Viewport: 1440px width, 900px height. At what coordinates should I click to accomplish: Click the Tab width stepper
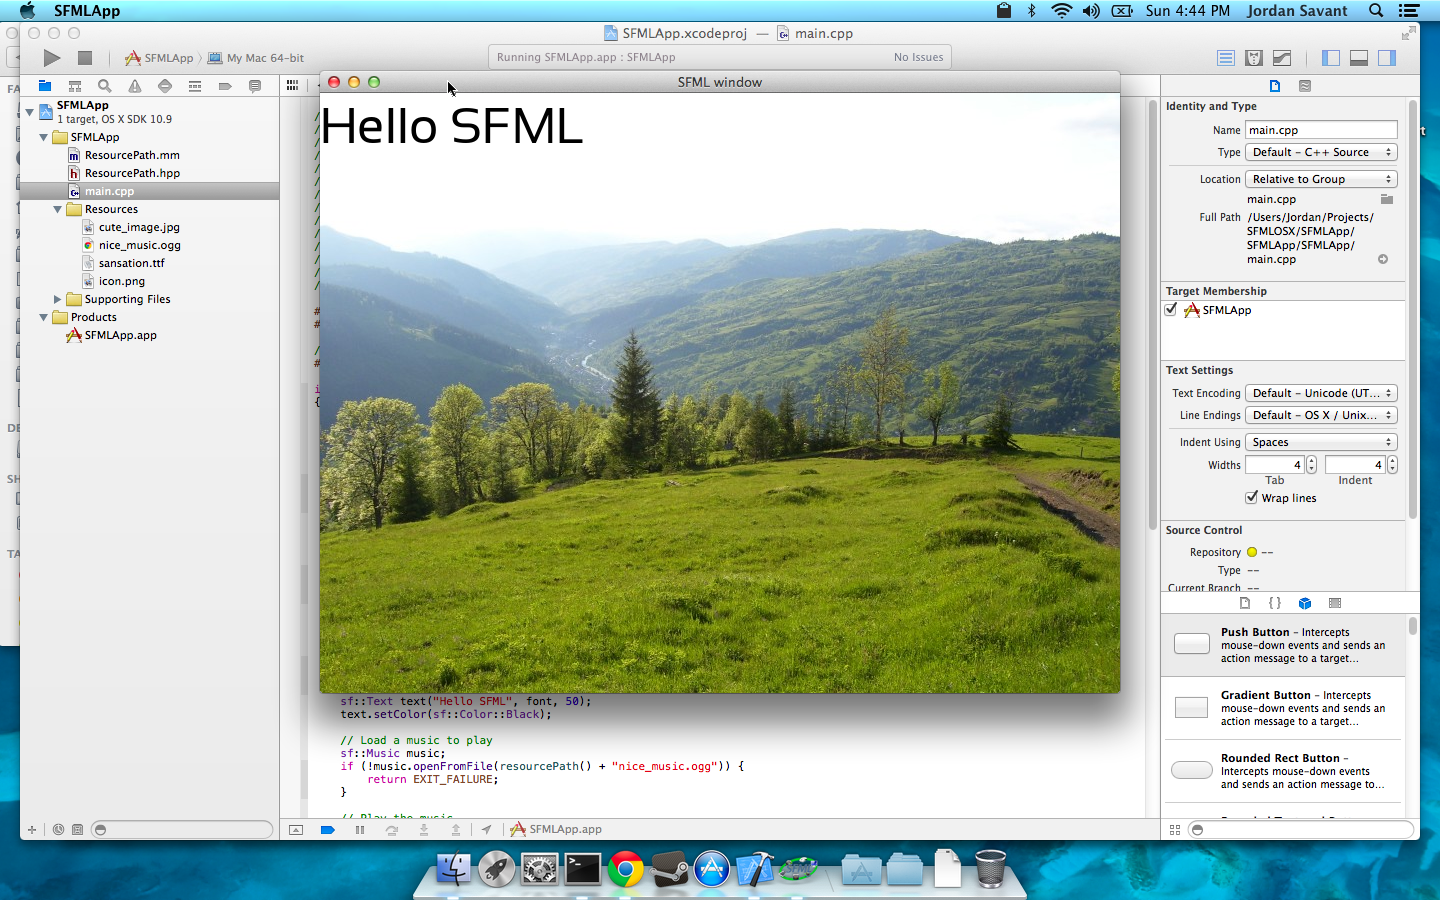tap(1312, 465)
